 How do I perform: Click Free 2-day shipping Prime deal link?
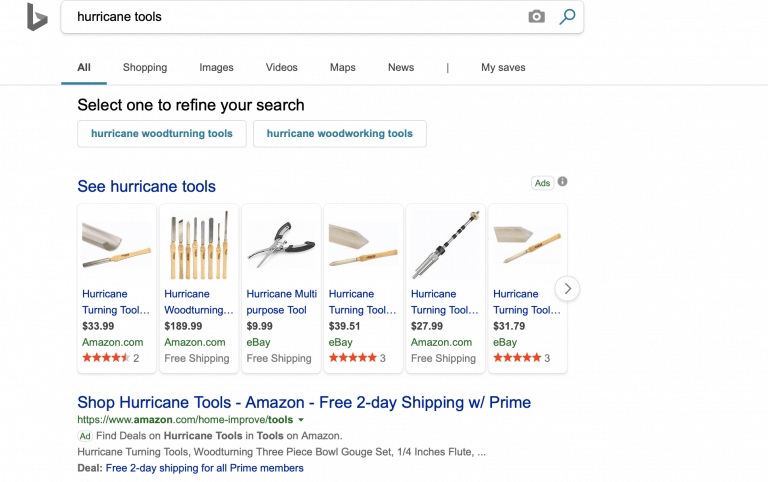[x=204, y=468]
